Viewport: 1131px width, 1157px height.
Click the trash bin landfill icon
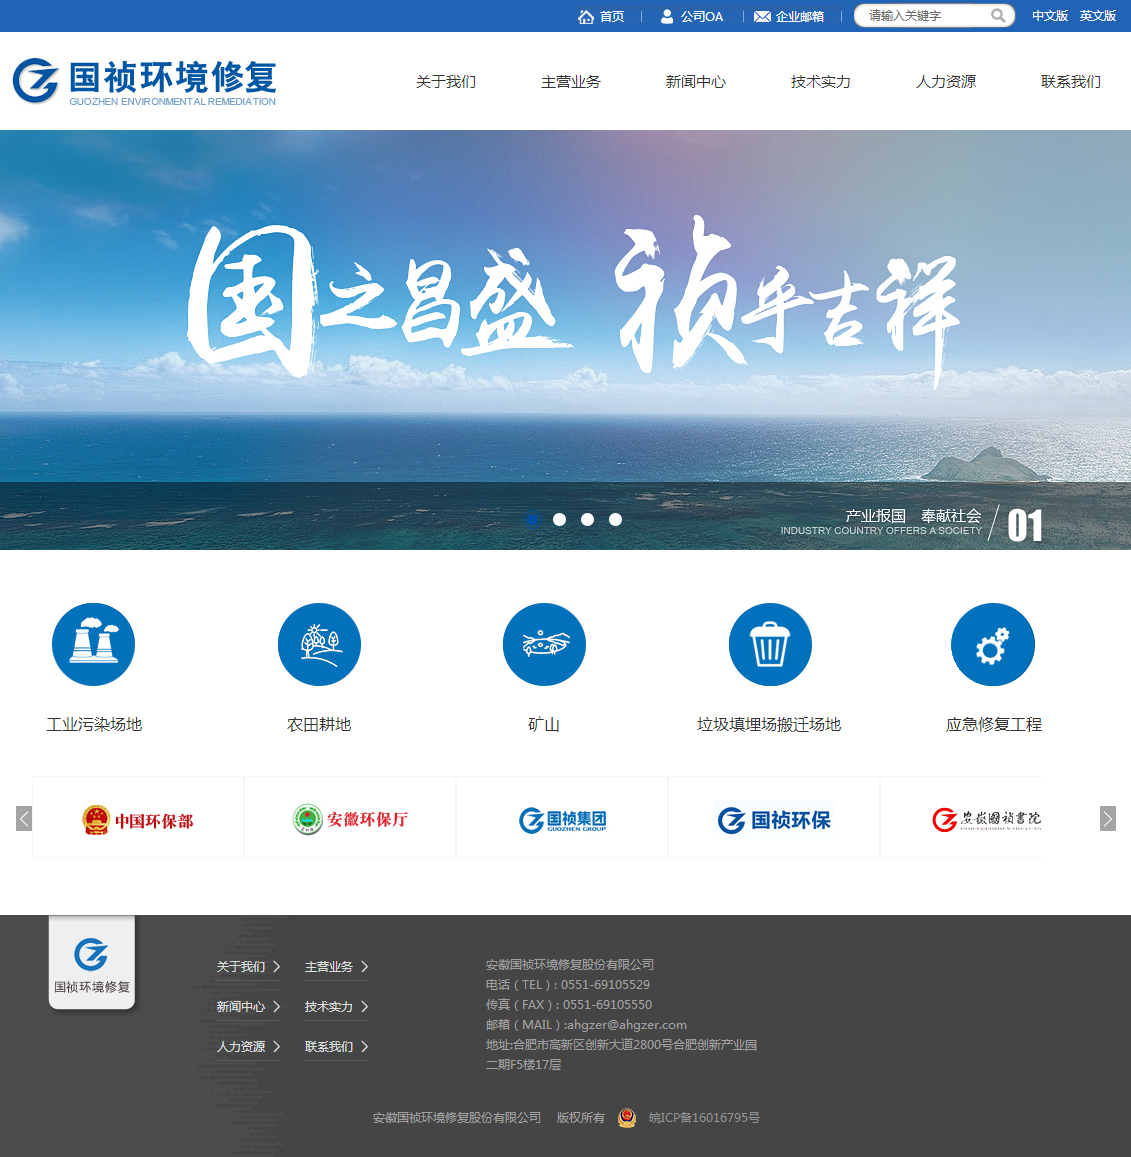pyautogui.click(x=769, y=644)
